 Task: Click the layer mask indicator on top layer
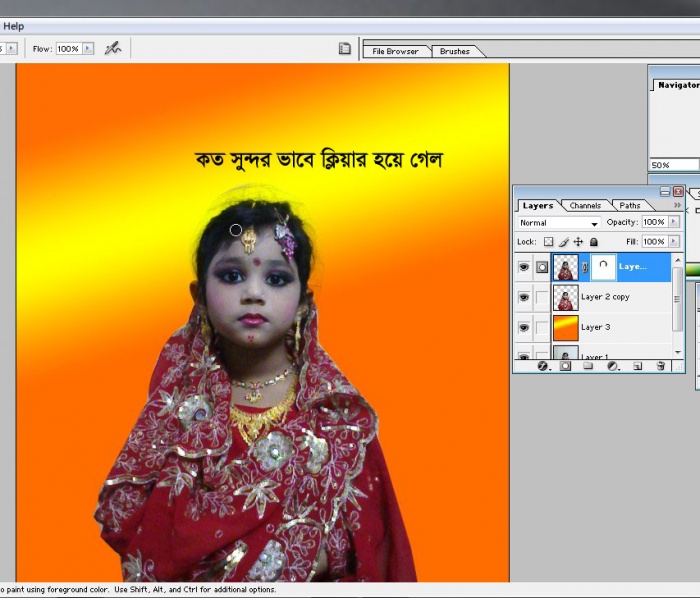542,267
